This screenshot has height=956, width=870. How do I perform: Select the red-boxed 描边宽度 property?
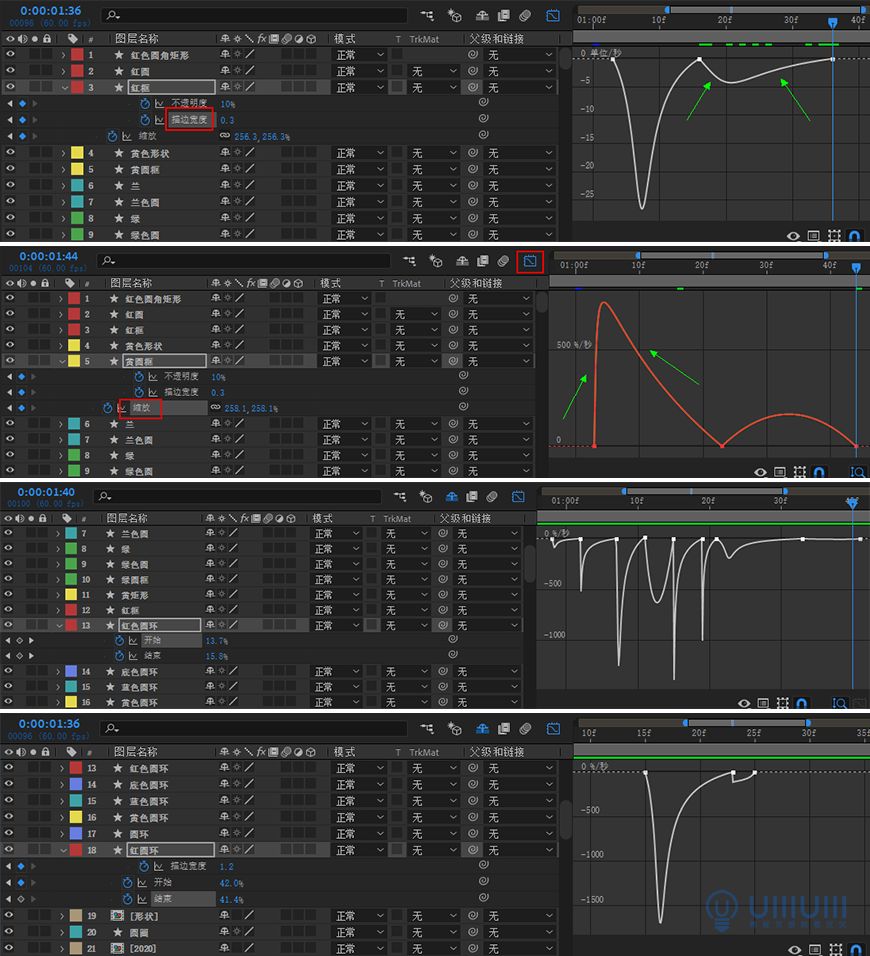(x=188, y=120)
